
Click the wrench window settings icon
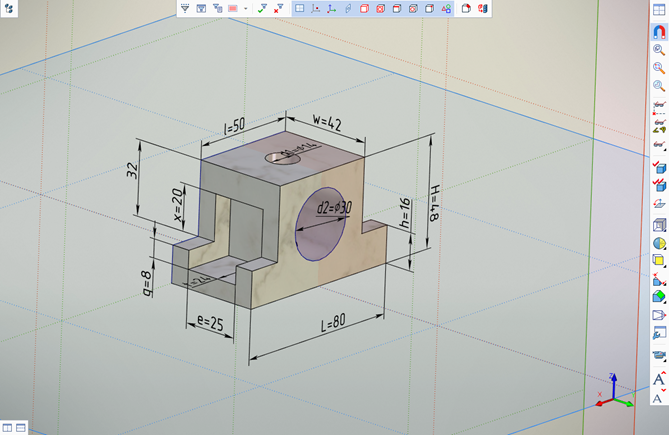[x=659, y=333]
